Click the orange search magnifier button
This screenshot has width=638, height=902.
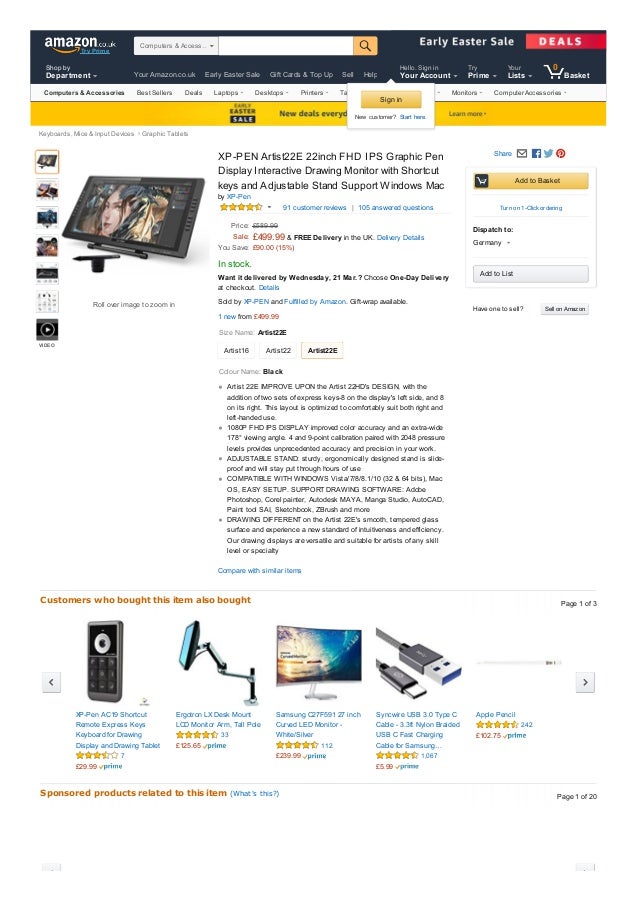tap(365, 45)
